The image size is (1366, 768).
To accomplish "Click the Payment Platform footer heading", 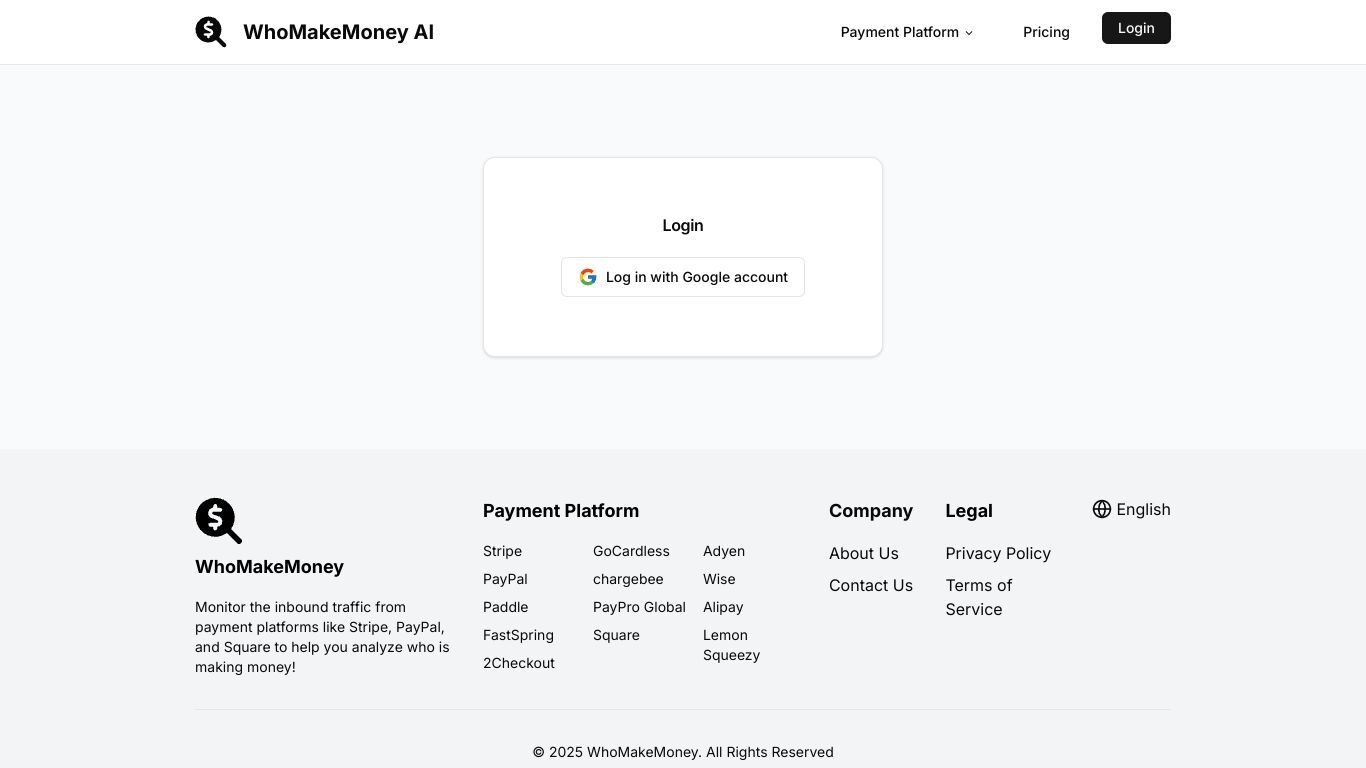I will click(x=561, y=511).
